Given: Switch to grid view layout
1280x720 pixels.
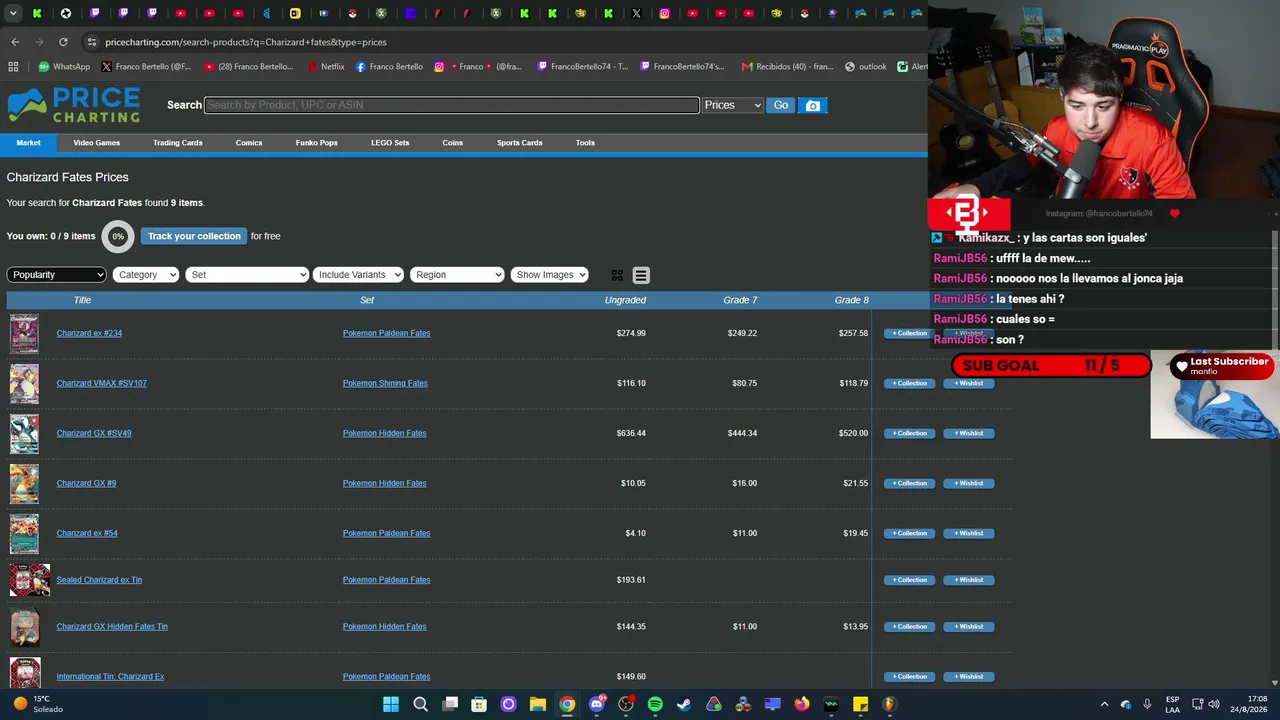Looking at the screenshot, I should [x=617, y=275].
